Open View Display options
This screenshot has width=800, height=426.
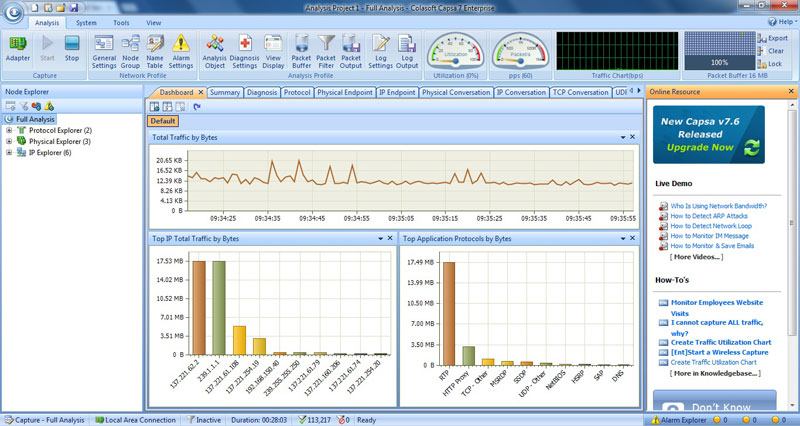click(x=273, y=52)
